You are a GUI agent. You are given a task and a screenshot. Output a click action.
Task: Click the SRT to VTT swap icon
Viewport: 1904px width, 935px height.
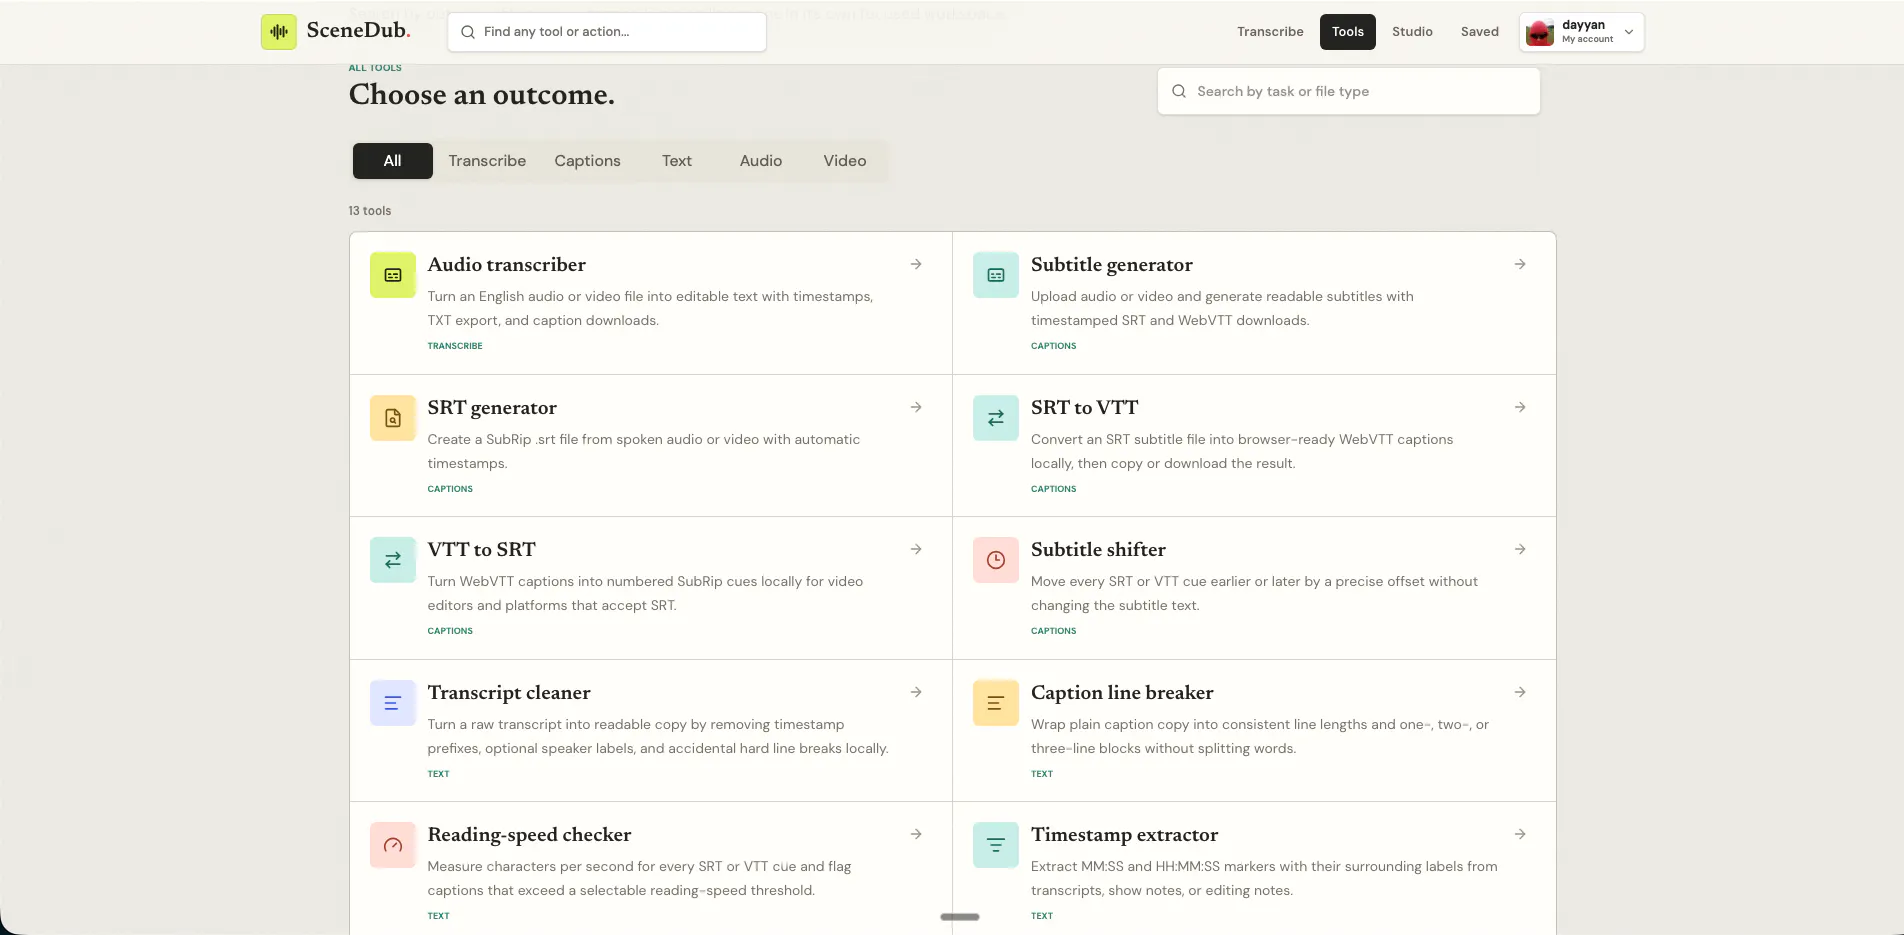(x=996, y=418)
